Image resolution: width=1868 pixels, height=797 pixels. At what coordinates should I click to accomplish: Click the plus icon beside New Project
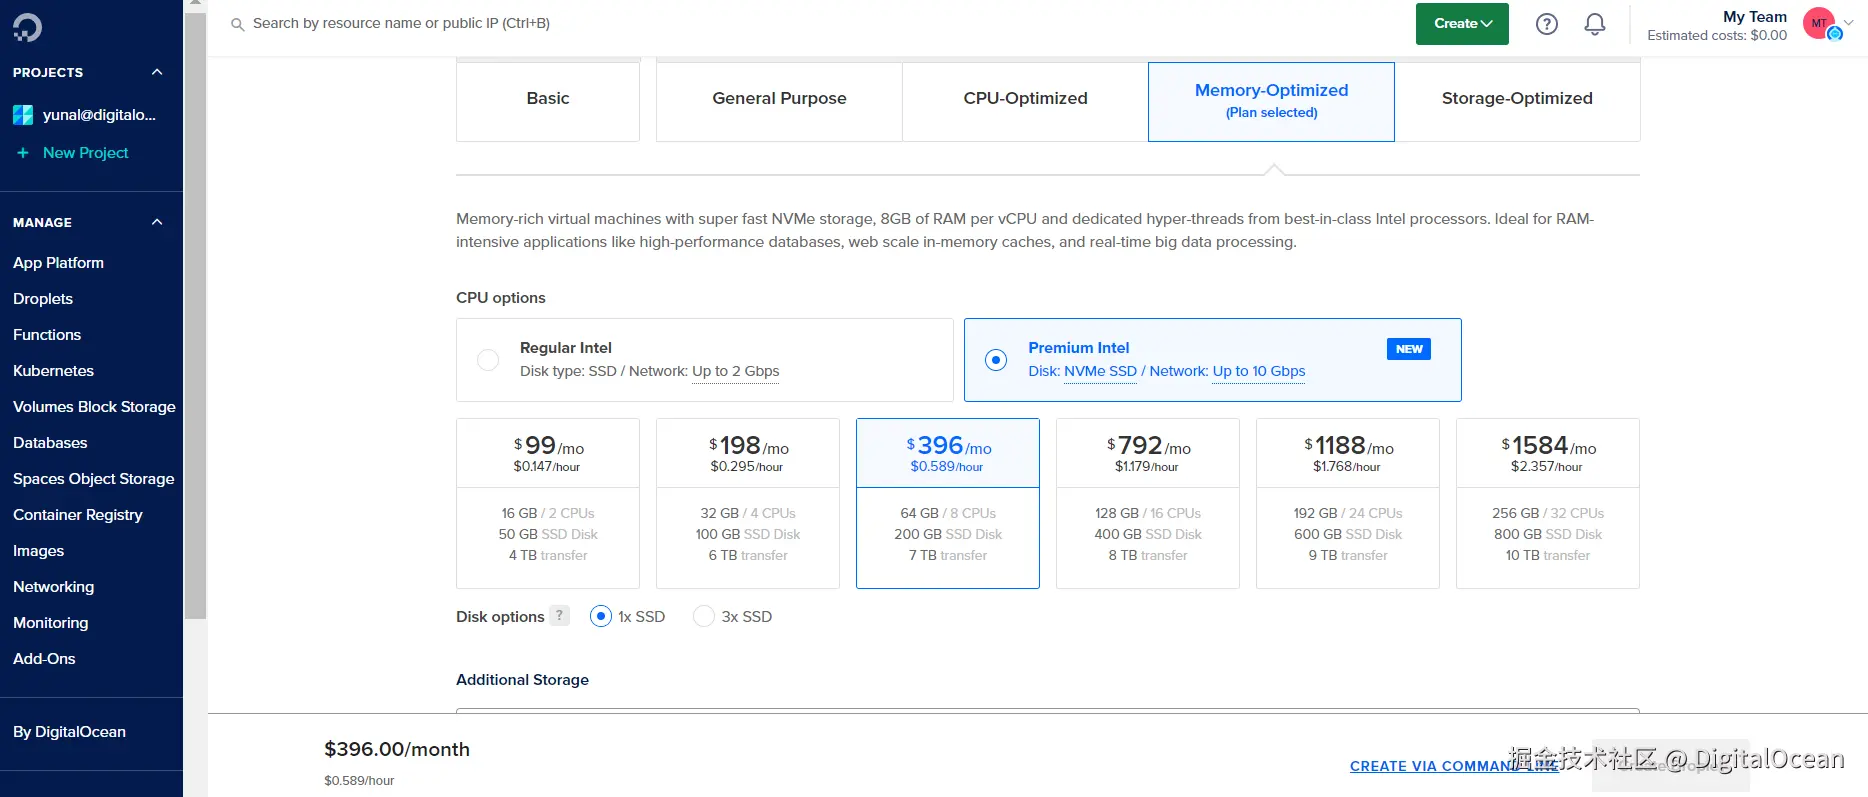tap(23, 153)
